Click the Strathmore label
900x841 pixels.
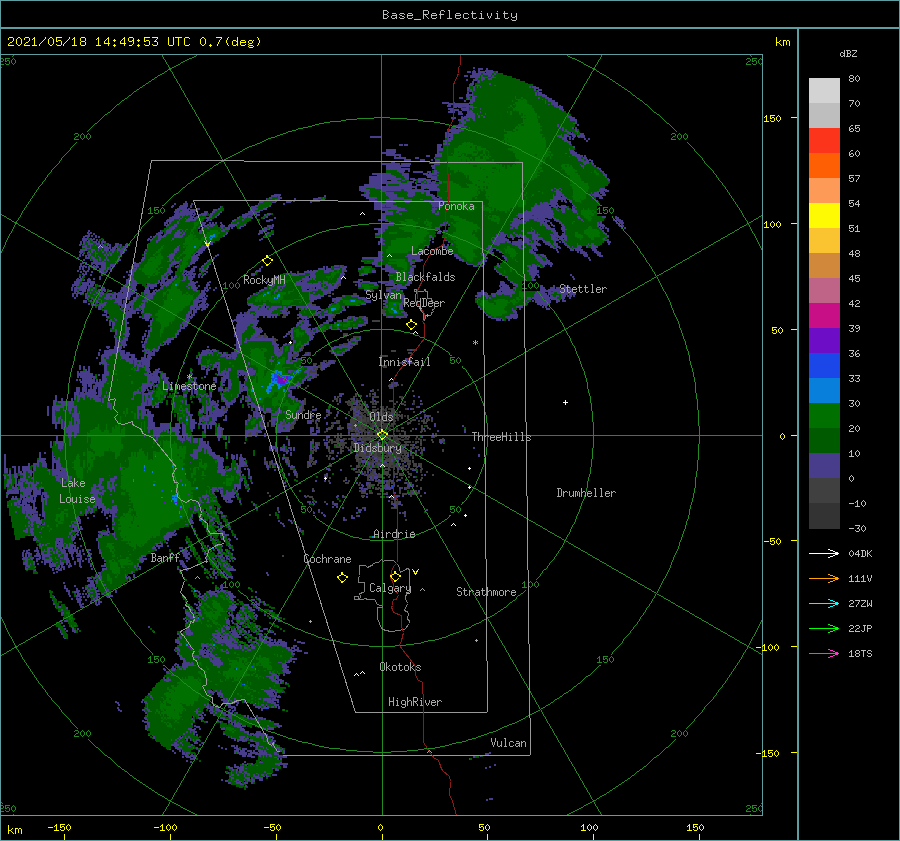click(486, 592)
